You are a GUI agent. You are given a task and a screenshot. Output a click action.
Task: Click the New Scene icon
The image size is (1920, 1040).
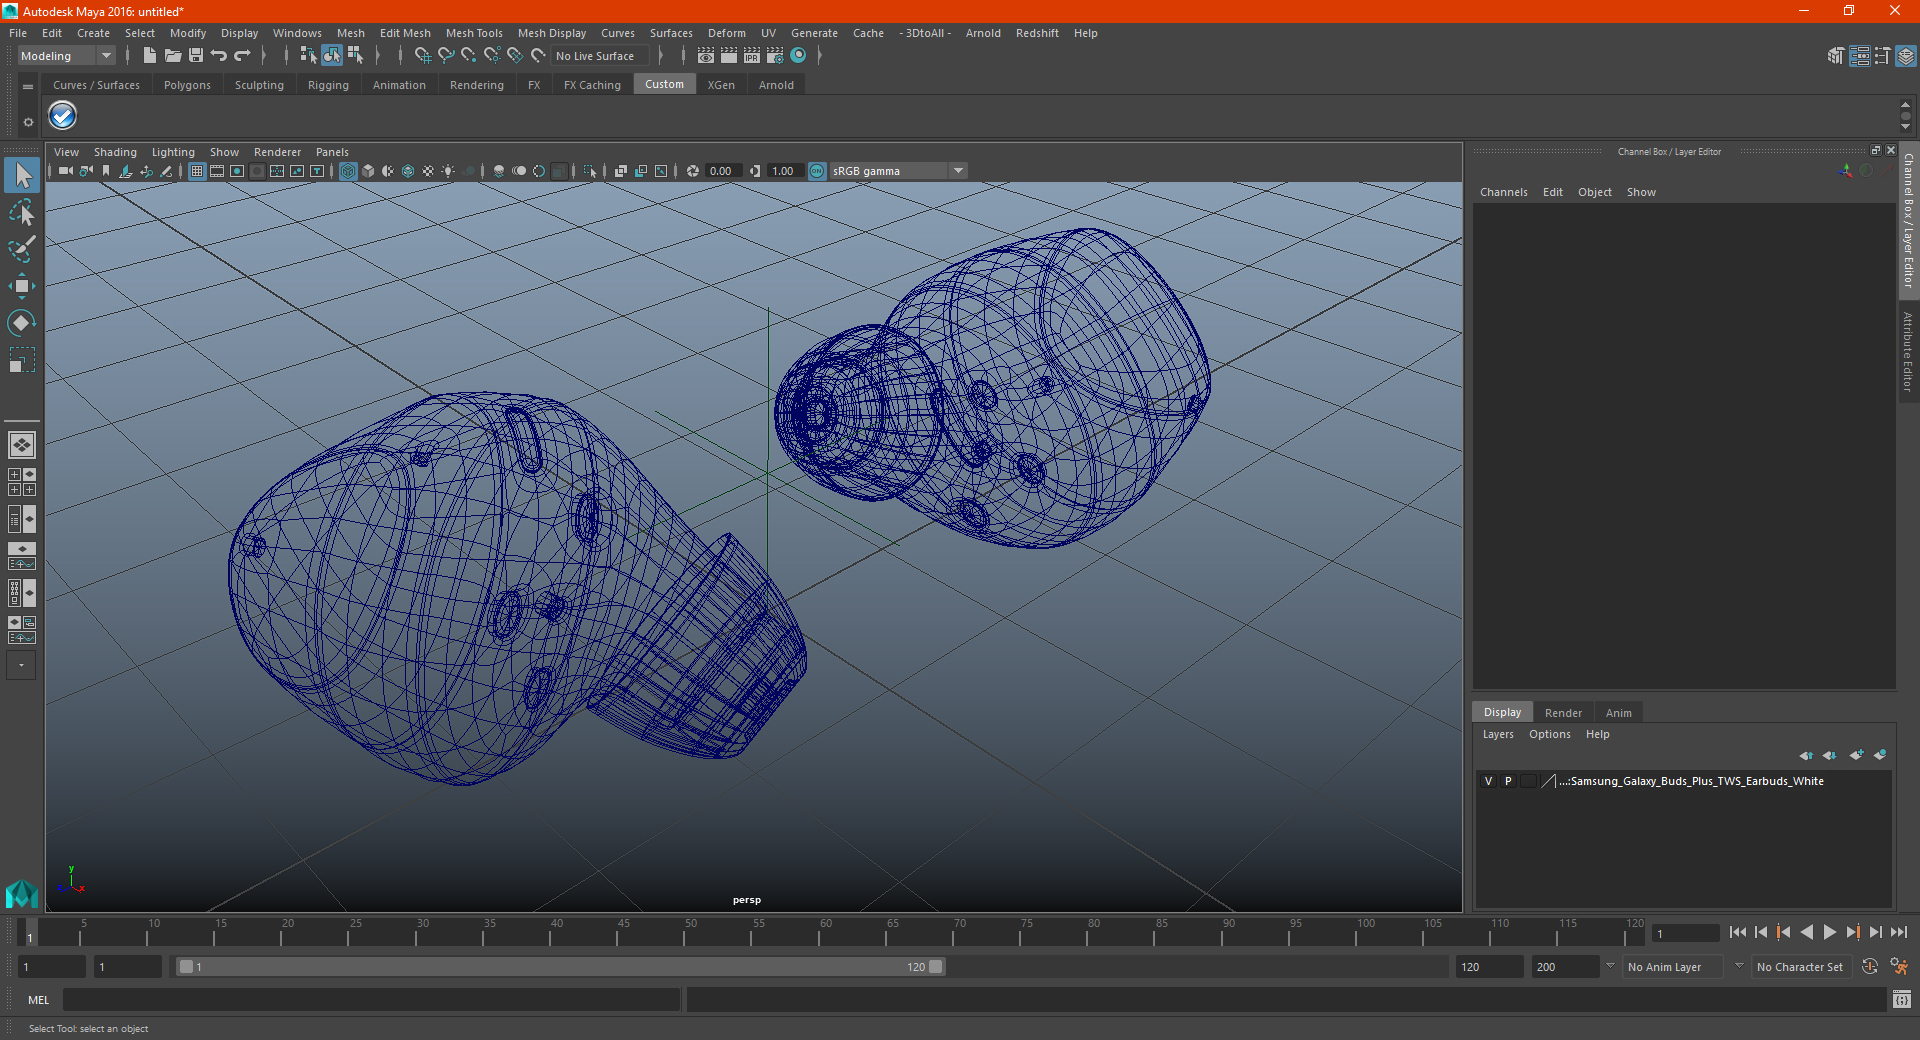149,56
